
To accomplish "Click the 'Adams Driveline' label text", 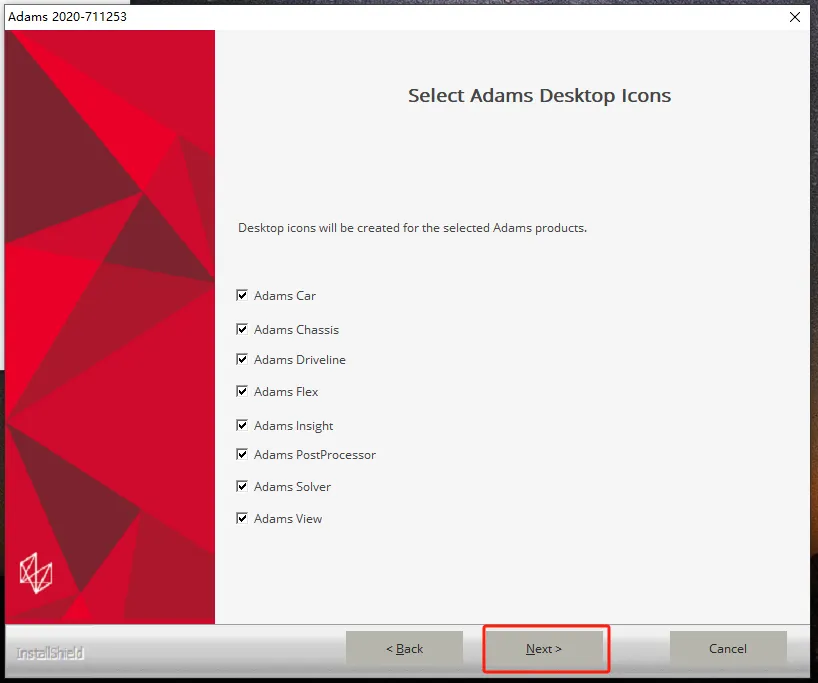I will (299, 360).
